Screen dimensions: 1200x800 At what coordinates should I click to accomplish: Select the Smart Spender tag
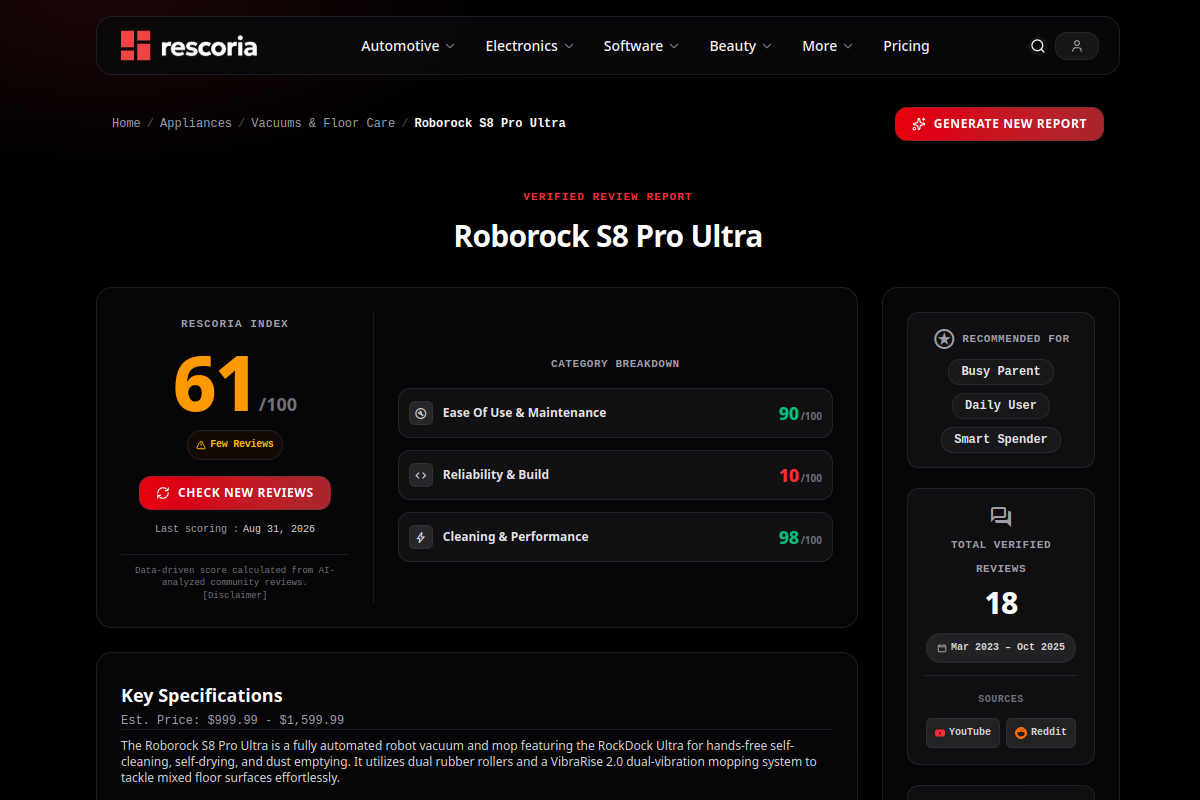pyautogui.click(x=1001, y=440)
